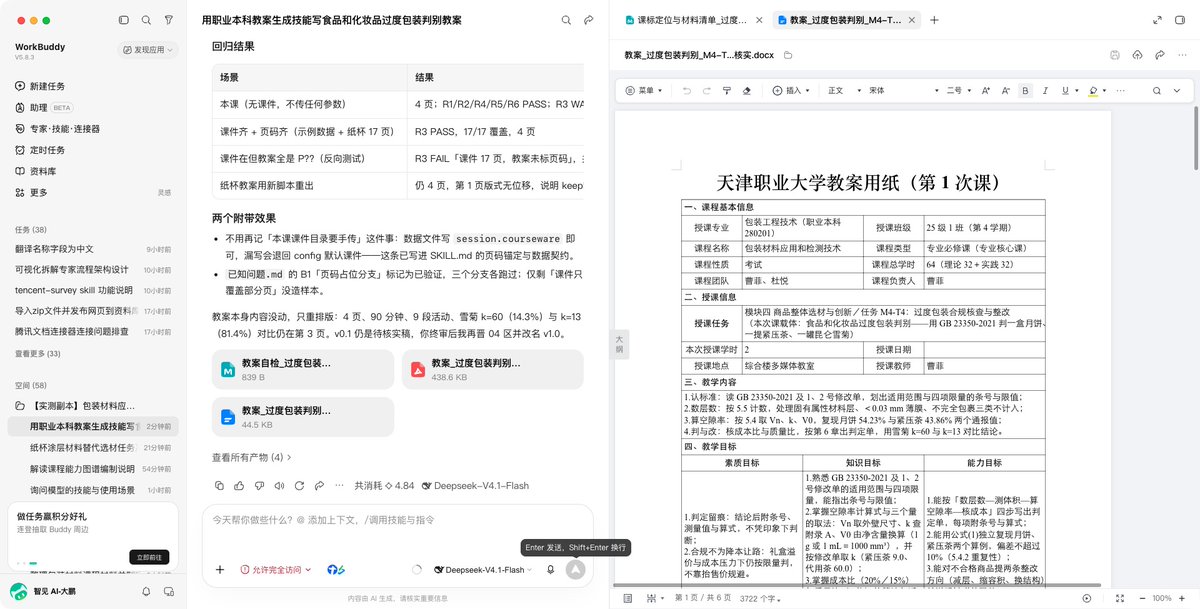Open 专家·技能·连接器 in sidebar

pyautogui.click(x=57, y=129)
